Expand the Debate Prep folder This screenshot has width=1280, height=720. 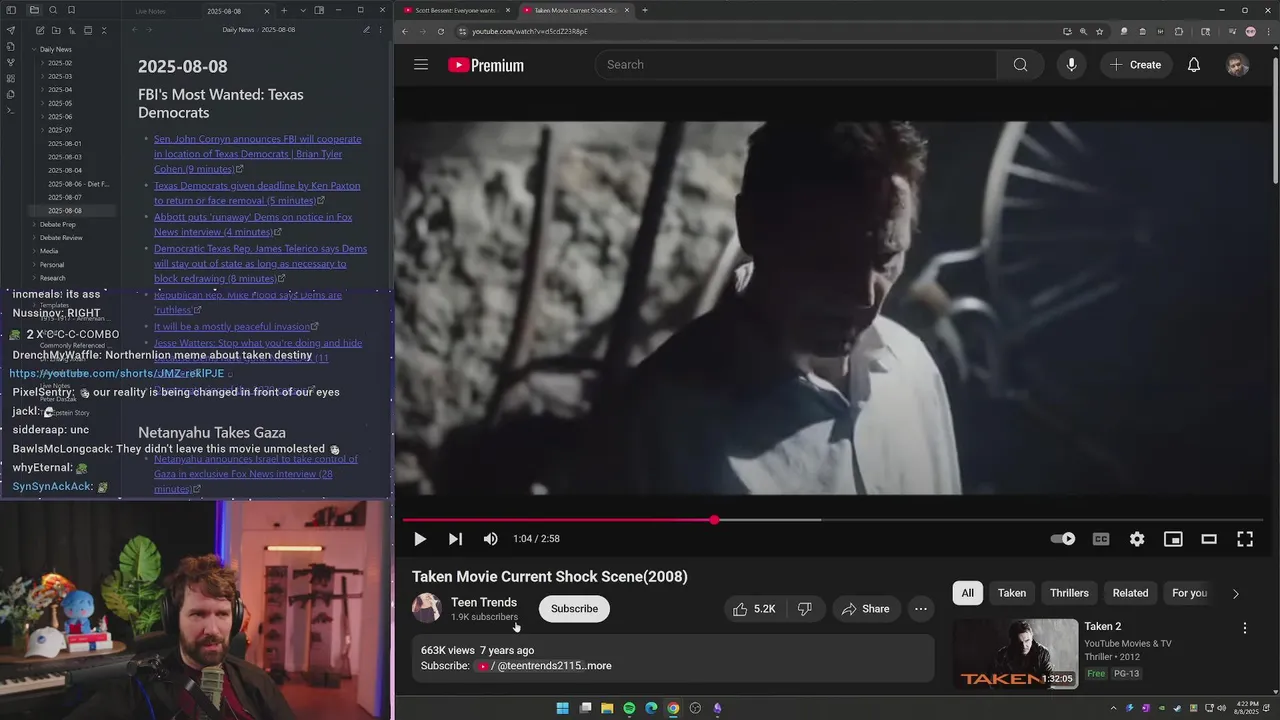pyautogui.click(x=57, y=224)
